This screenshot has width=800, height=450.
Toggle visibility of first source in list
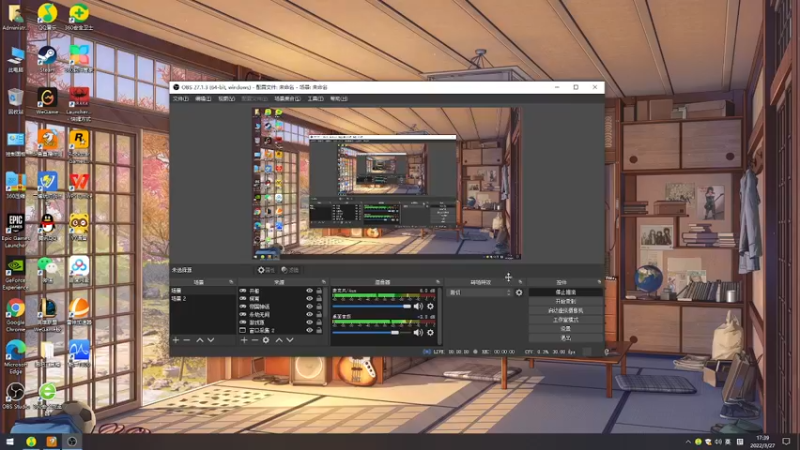pyautogui.click(x=309, y=291)
